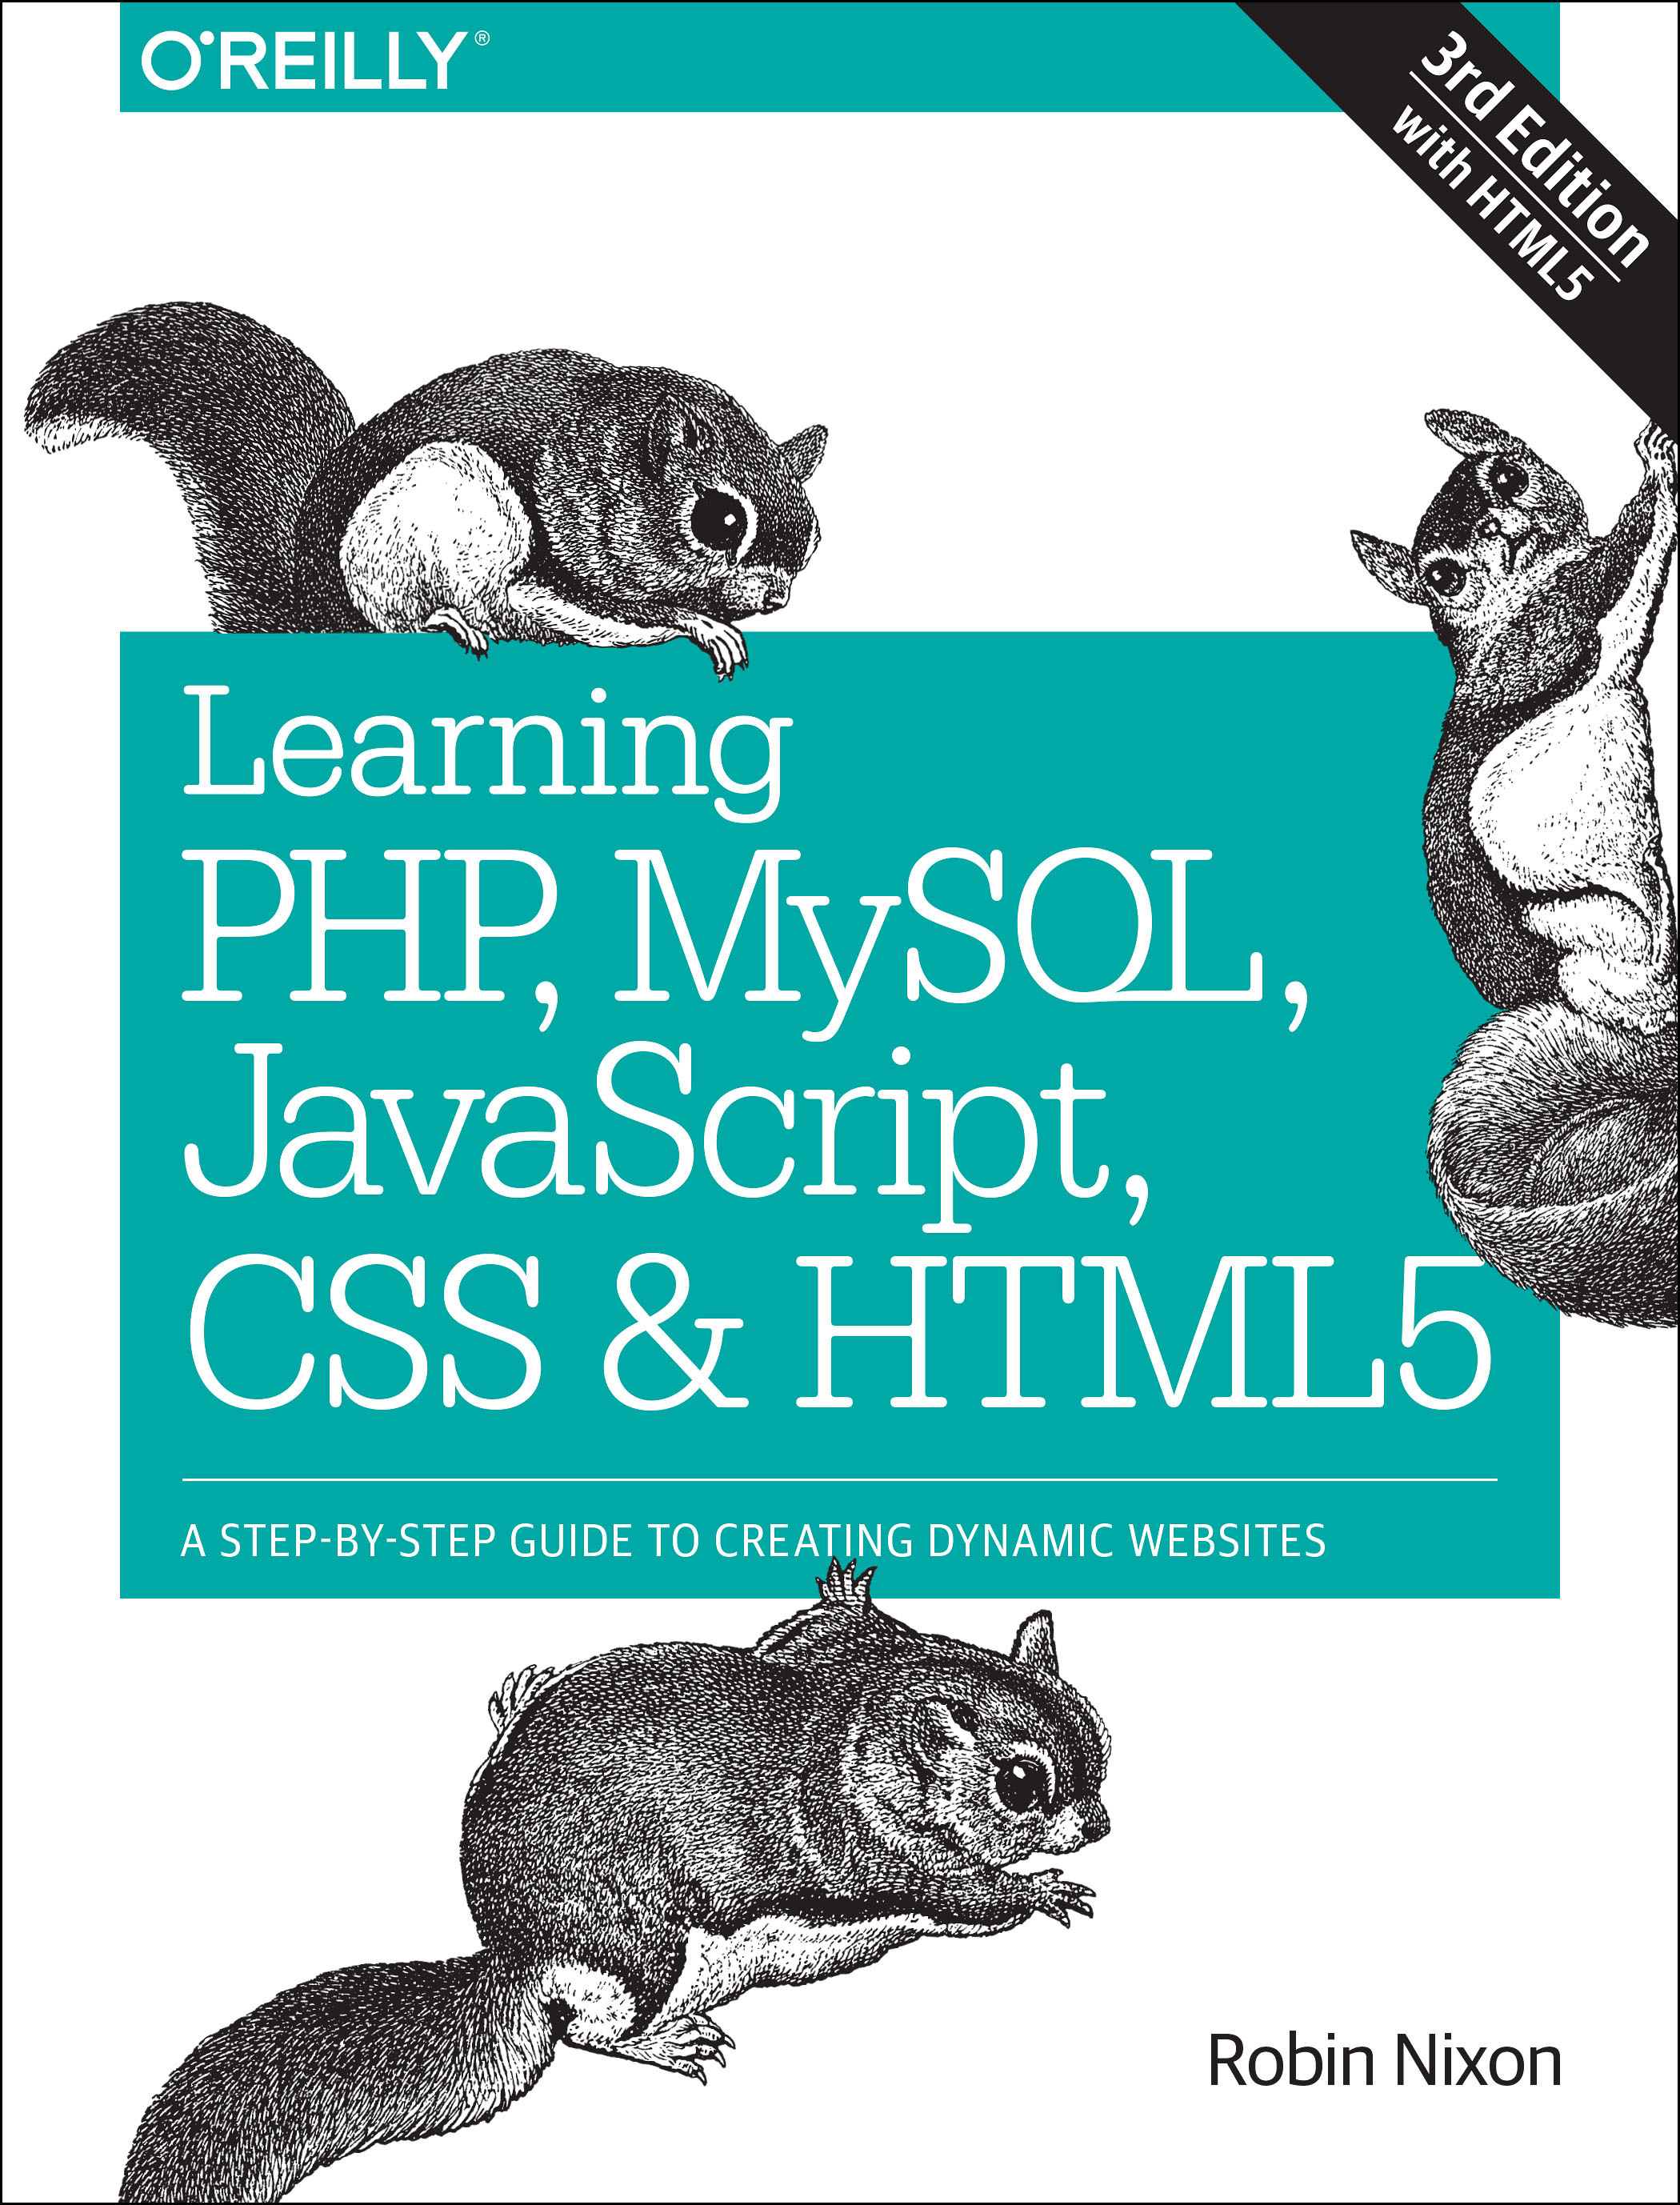
Task: Click the registered trademark symbol beside O'REILLY
Action: (x=482, y=39)
